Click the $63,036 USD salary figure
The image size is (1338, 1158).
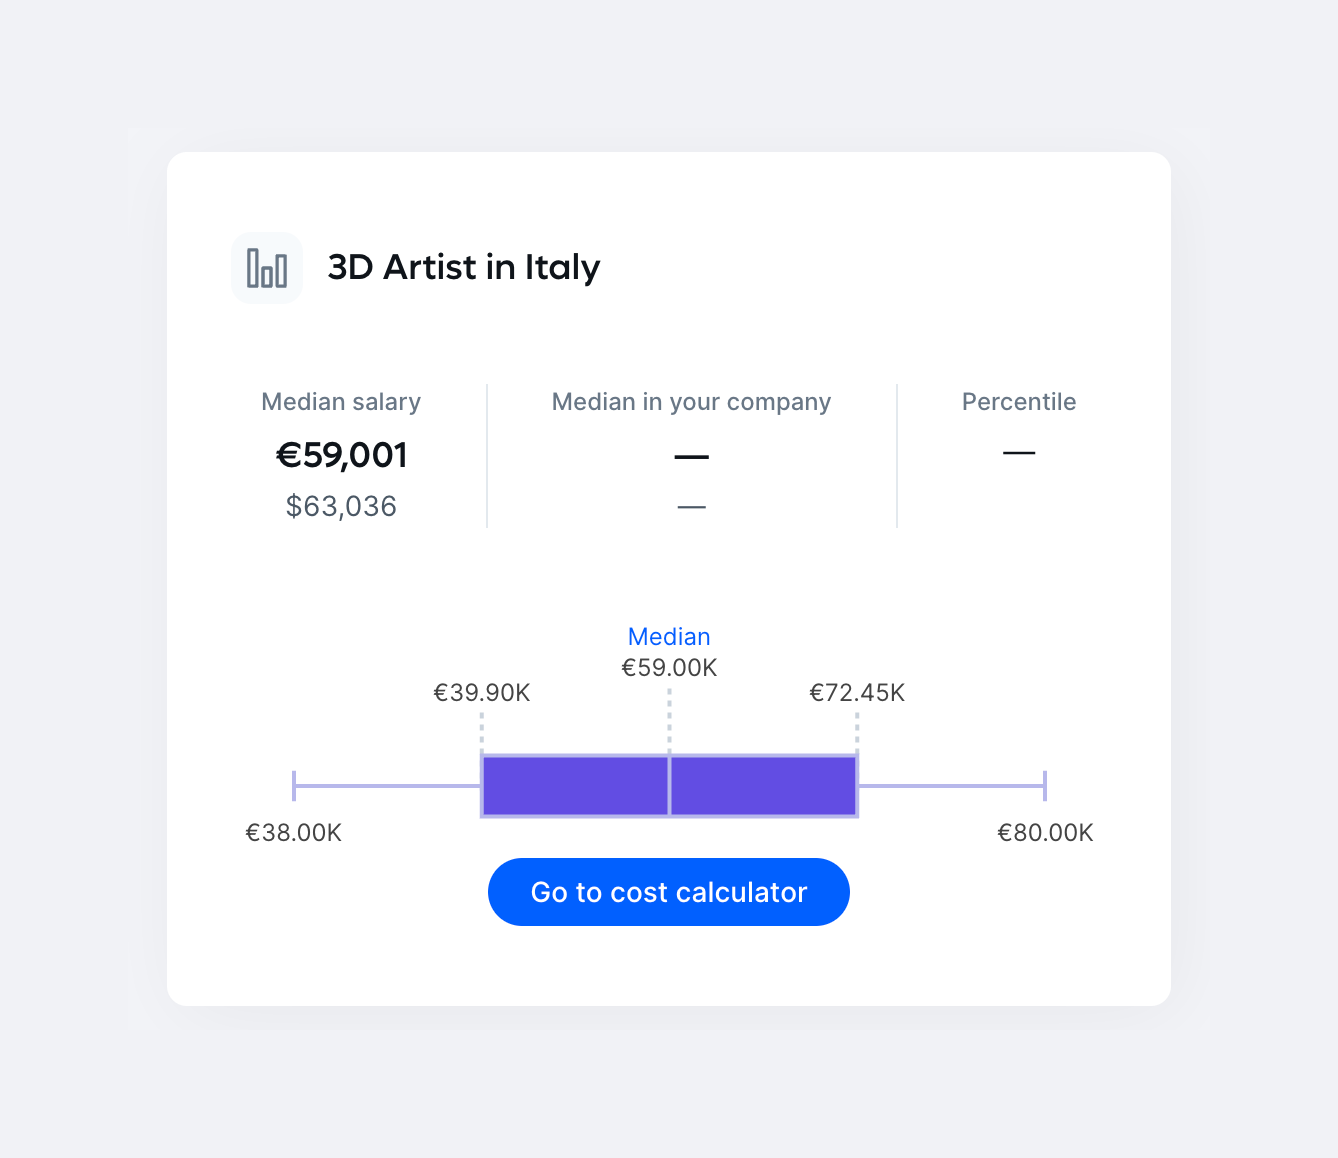[x=342, y=506]
